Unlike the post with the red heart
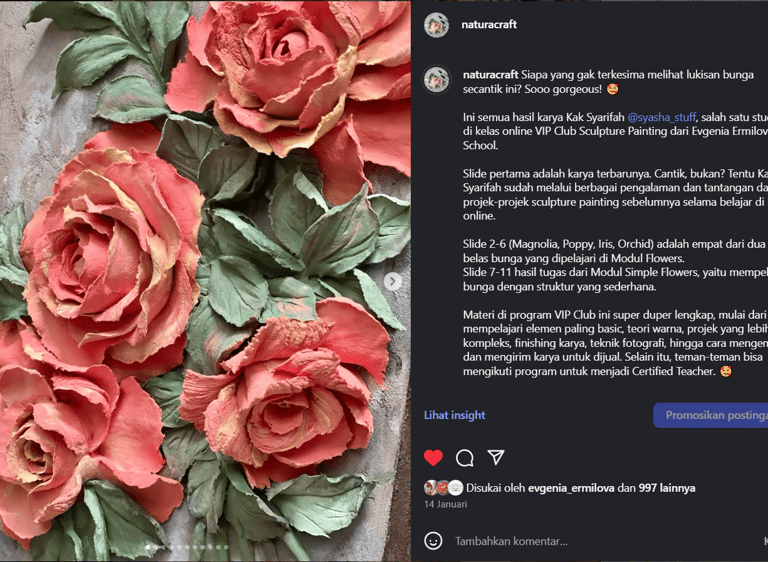Image resolution: width=768 pixels, height=562 pixels. 433,458
